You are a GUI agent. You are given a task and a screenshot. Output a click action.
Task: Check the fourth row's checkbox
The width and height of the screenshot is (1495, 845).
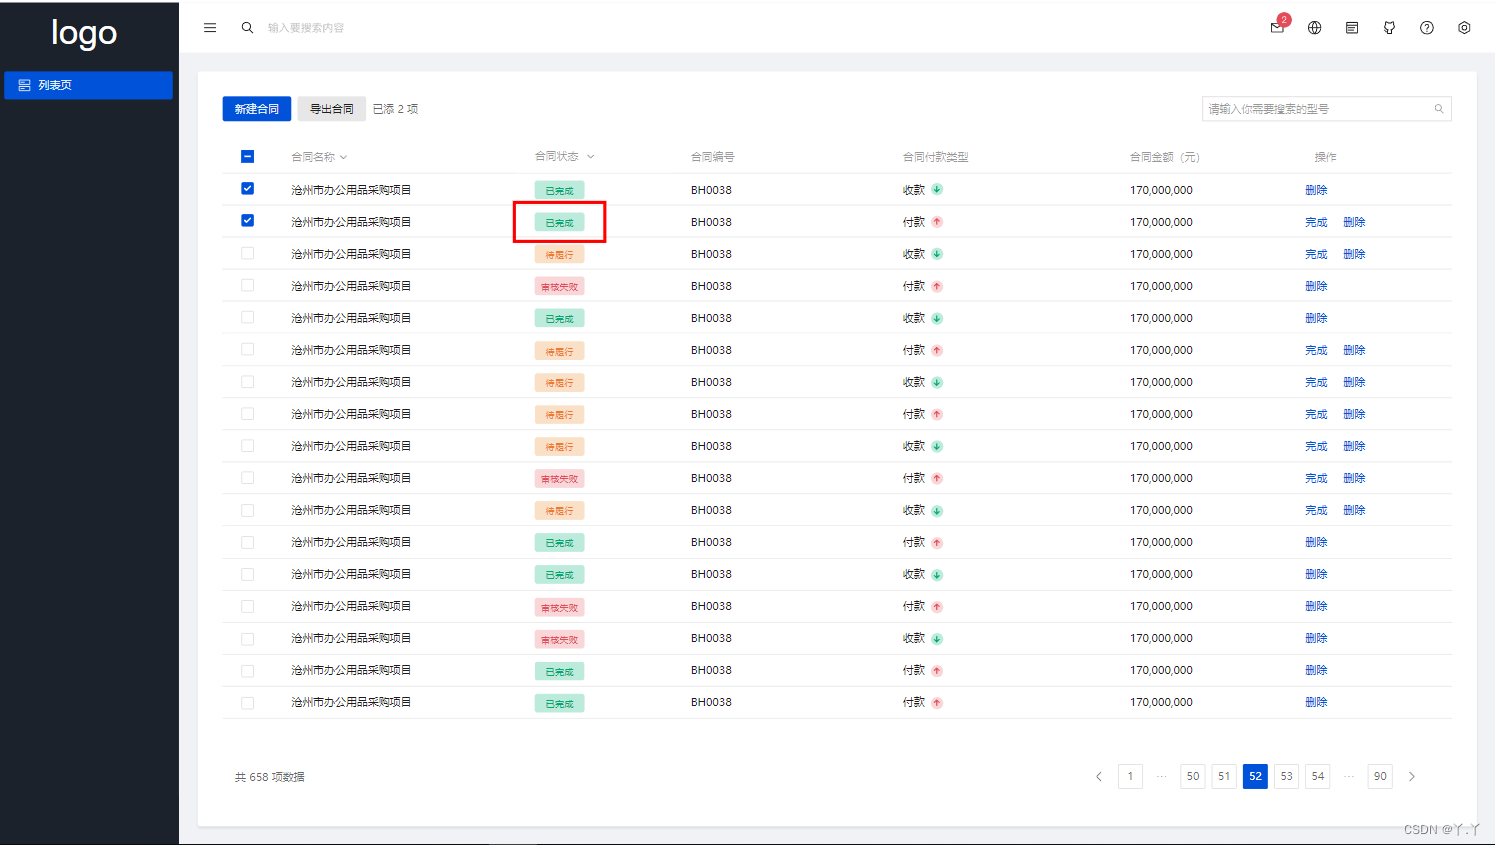[247, 285]
